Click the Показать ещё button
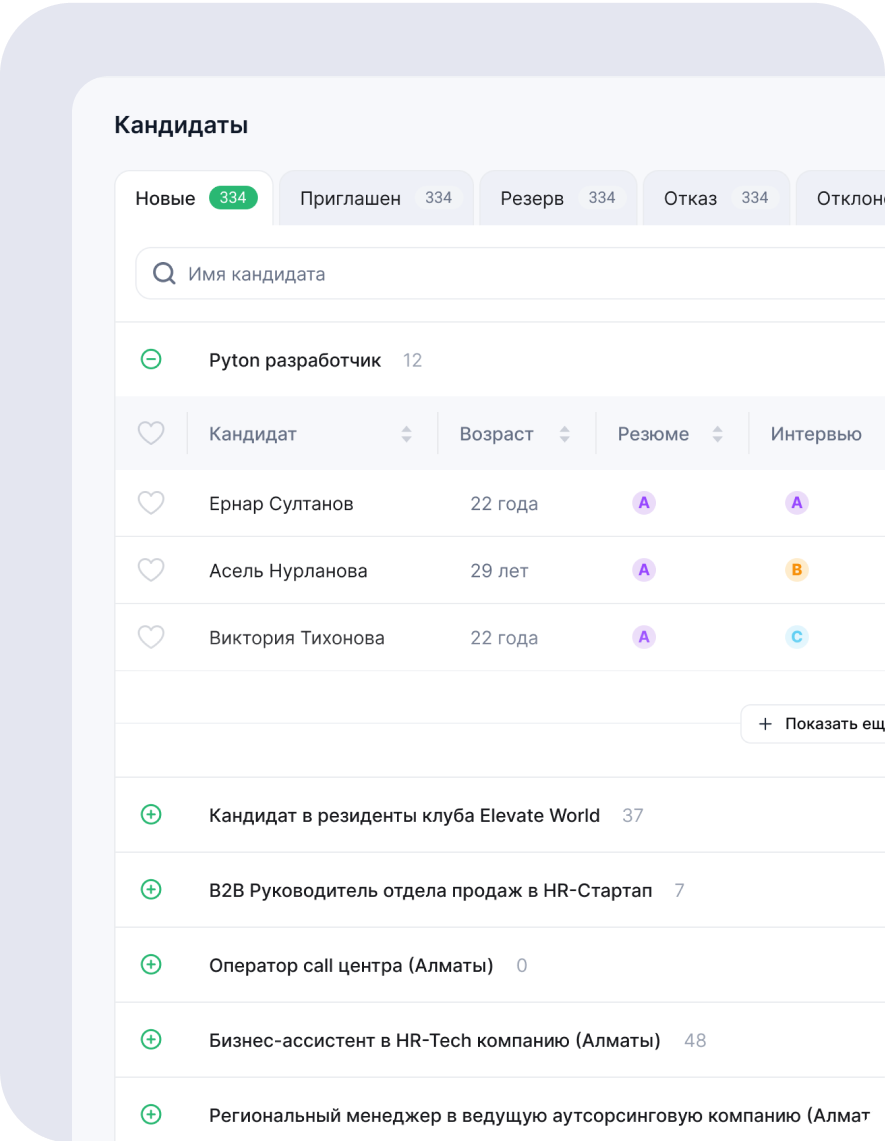The image size is (885, 1141). pyautogui.click(x=815, y=724)
